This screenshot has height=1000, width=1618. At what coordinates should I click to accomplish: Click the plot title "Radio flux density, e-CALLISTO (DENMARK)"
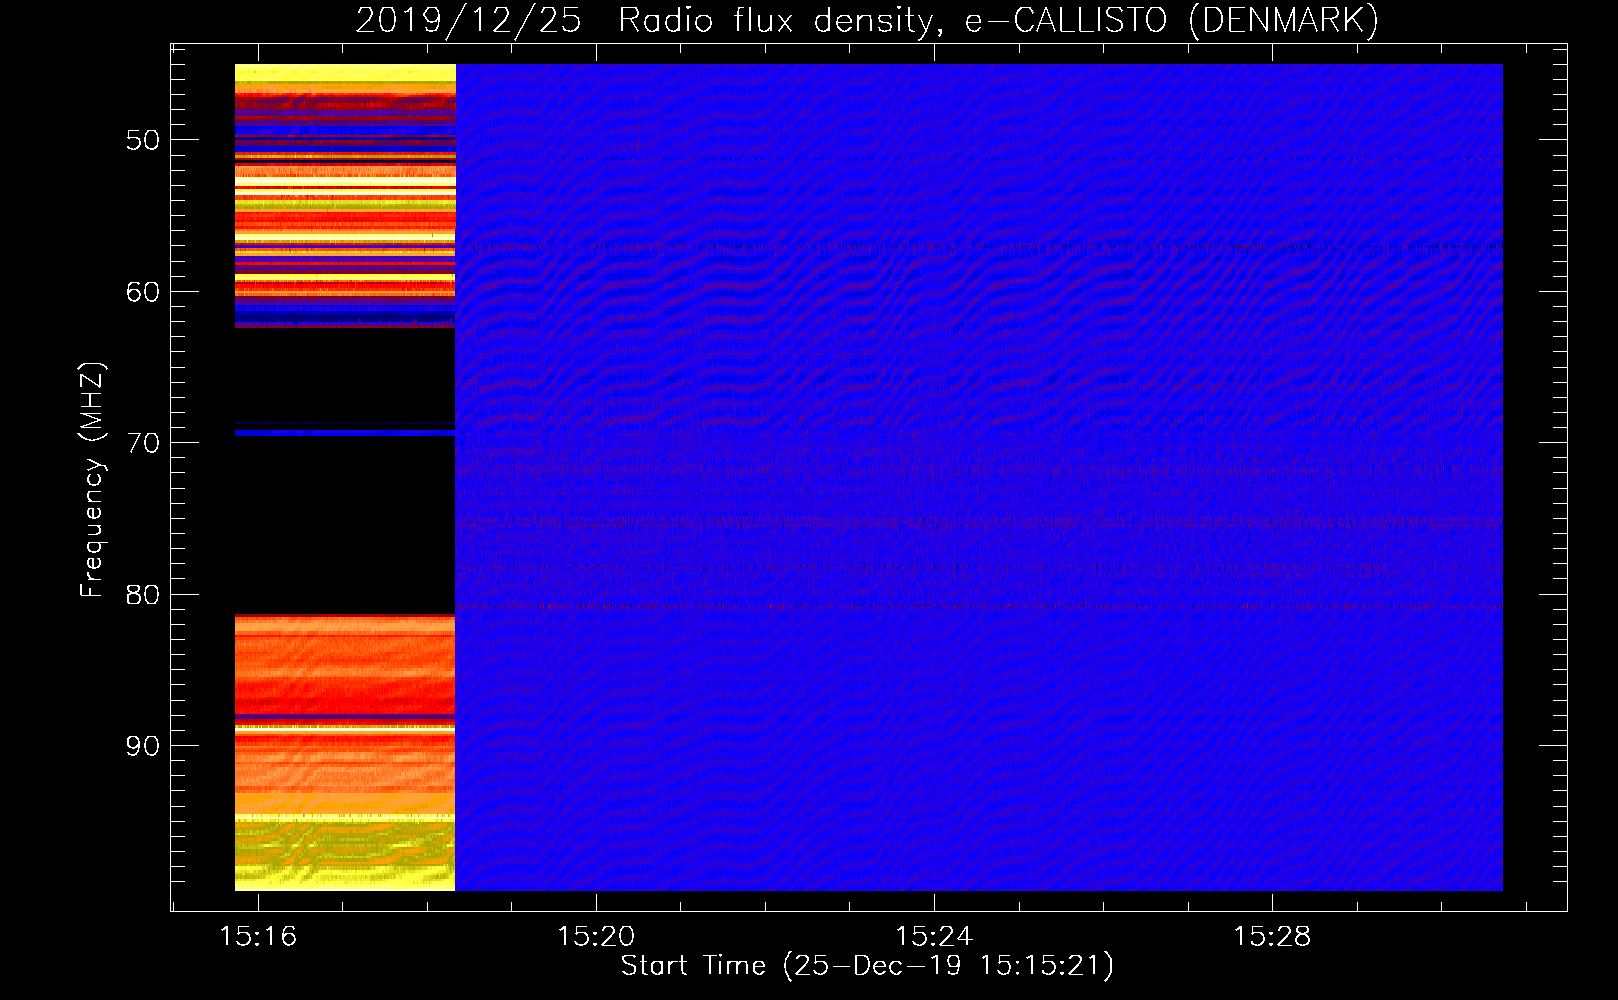coord(998,20)
